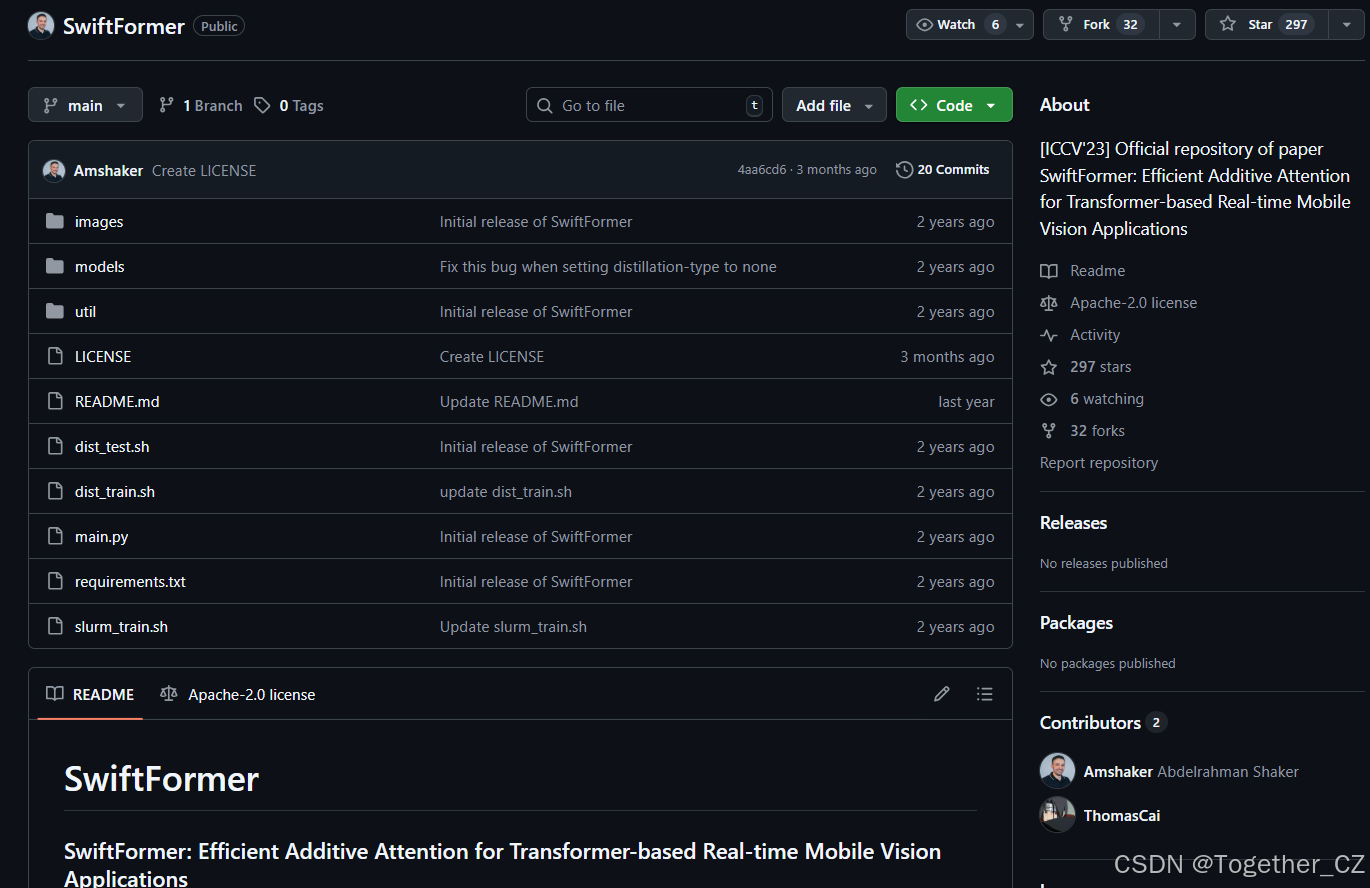
Task: Open the ThomasCai contributor name
Action: pos(1122,816)
